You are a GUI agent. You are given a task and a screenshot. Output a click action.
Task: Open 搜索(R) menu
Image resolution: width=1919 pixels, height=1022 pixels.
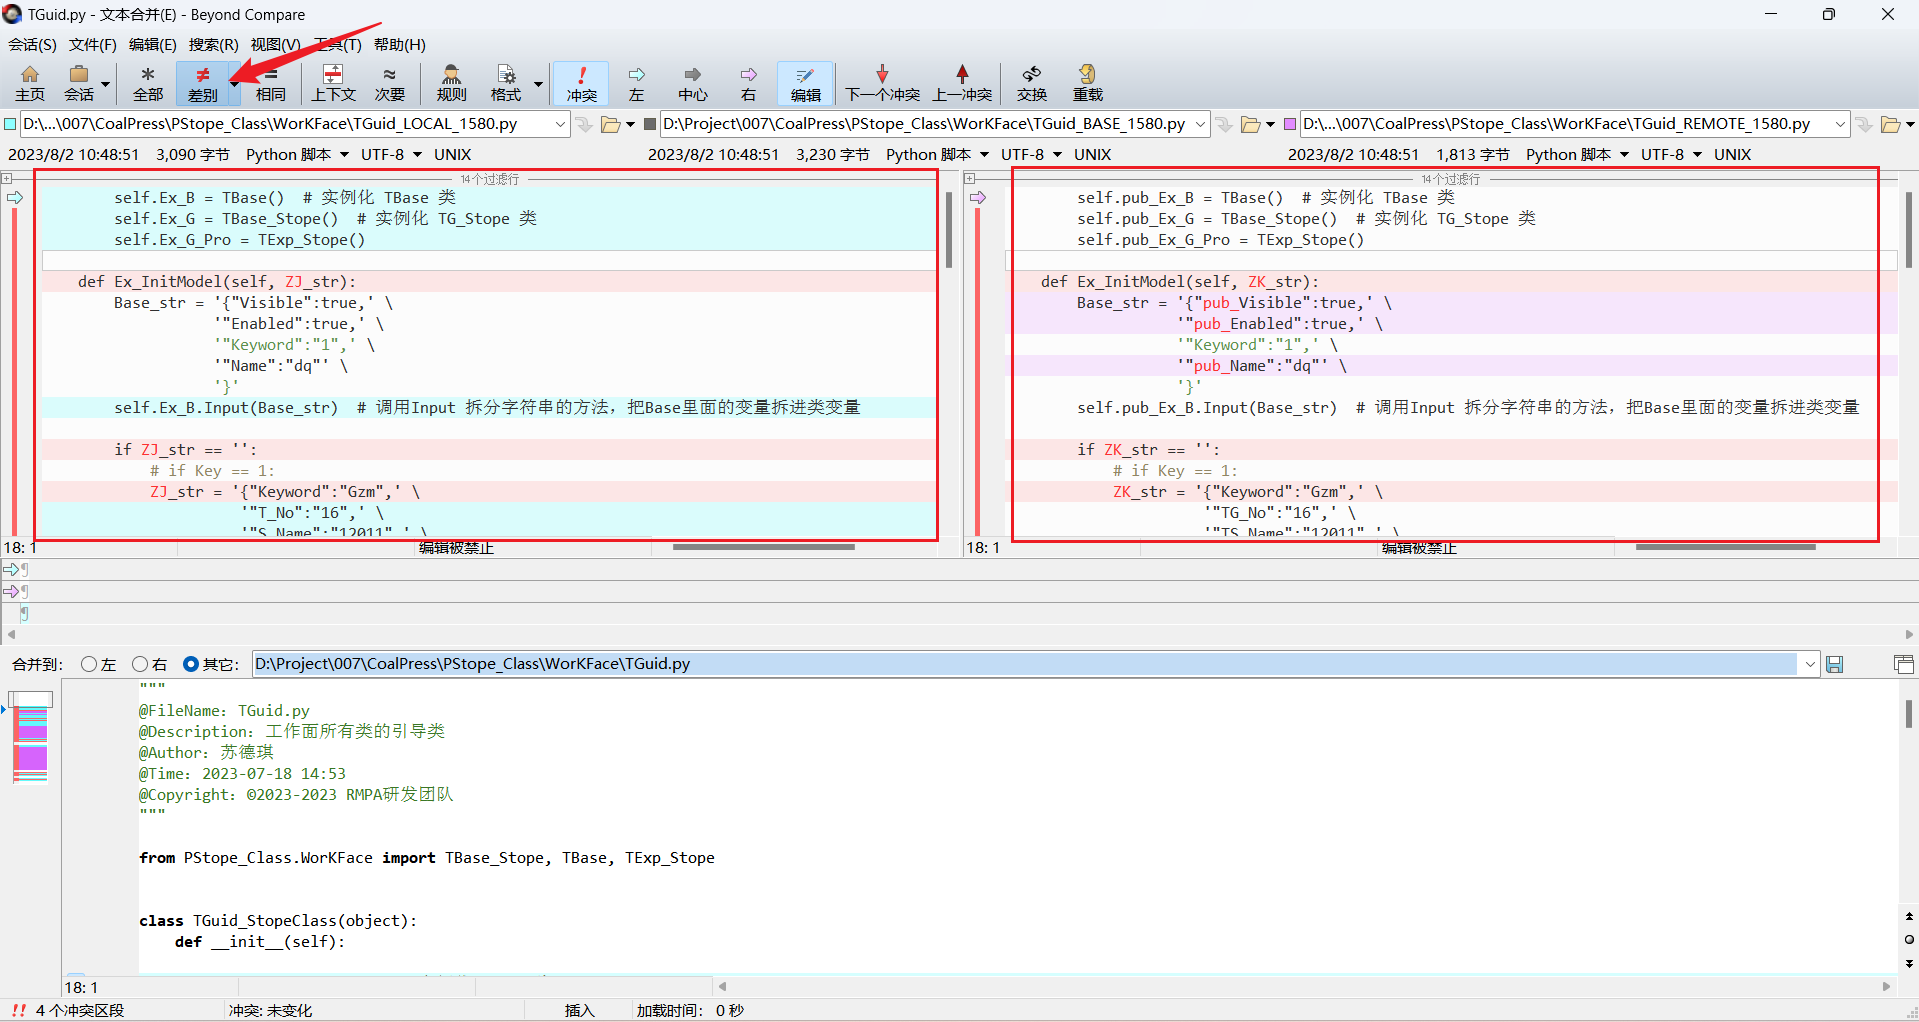click(x=213, y=44)
